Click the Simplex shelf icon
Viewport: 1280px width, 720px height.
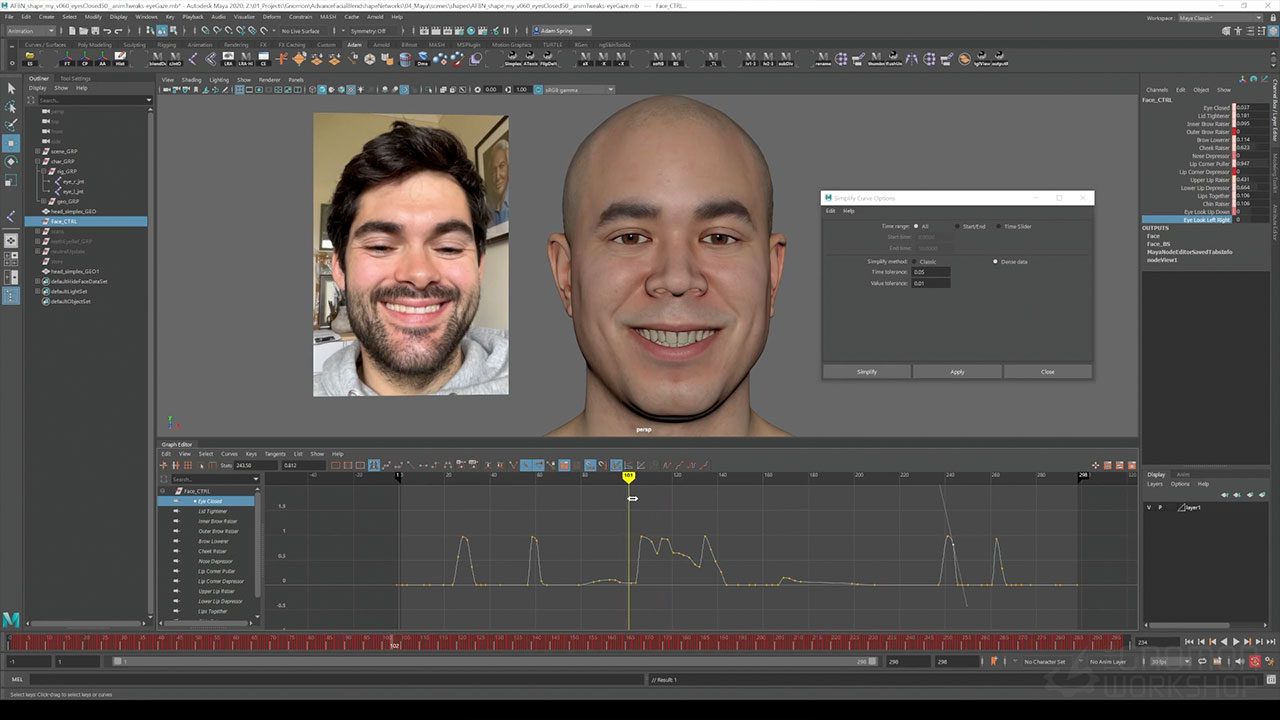pyautogui.click(x=513, y=60)
